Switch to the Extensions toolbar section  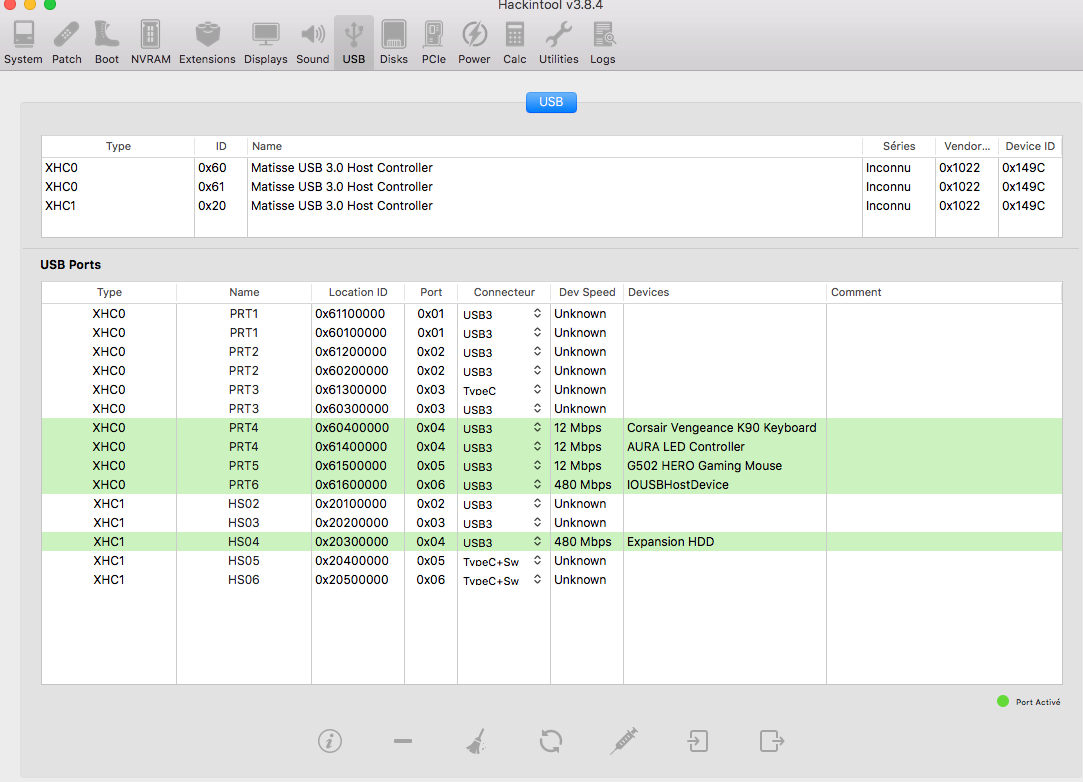click(207, 42)
